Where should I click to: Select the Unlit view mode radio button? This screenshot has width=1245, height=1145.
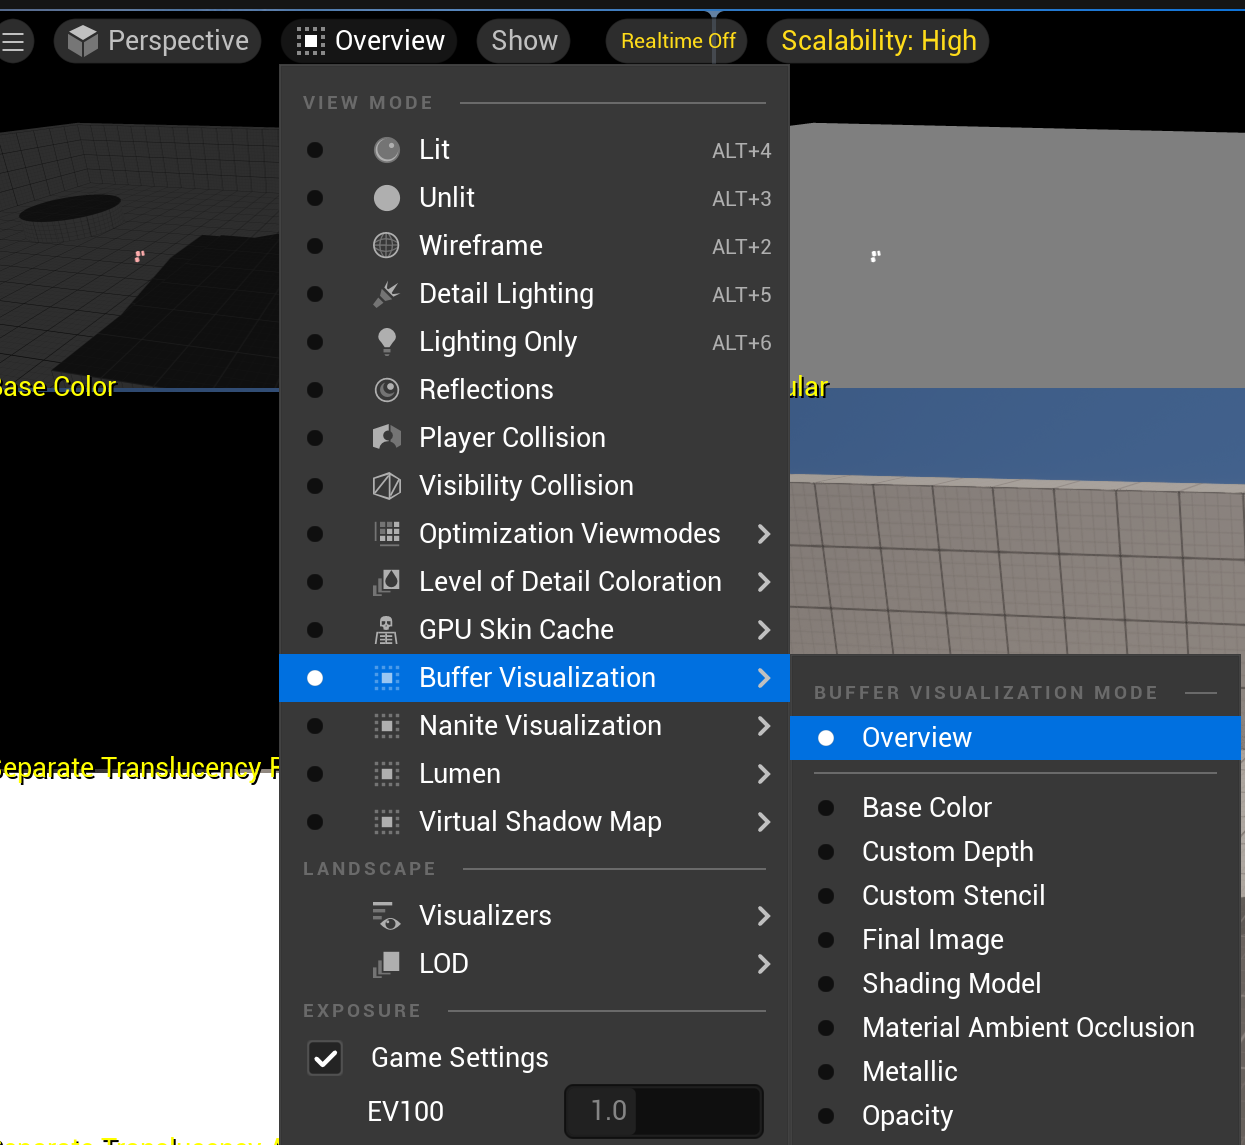click(x=315, y=198)
